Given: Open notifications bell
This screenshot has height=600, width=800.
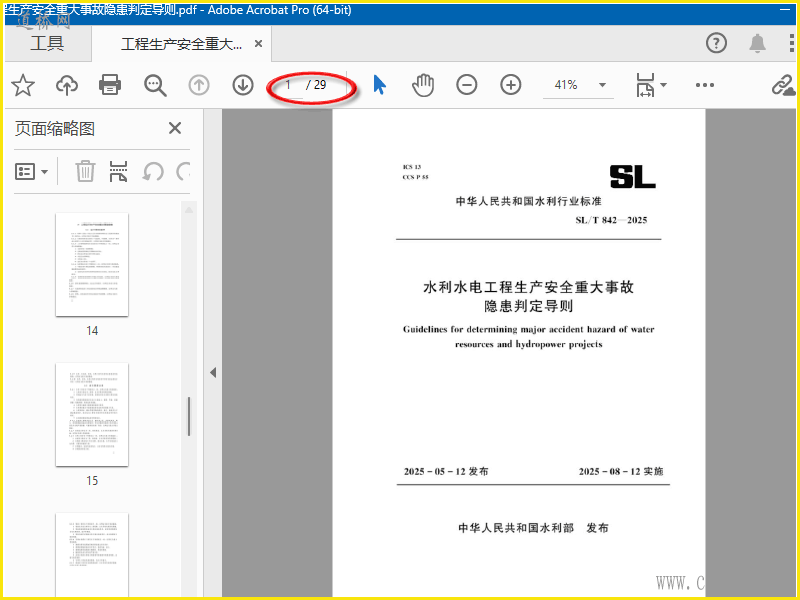Looking at the screenshot, I should tap(757, 43).
